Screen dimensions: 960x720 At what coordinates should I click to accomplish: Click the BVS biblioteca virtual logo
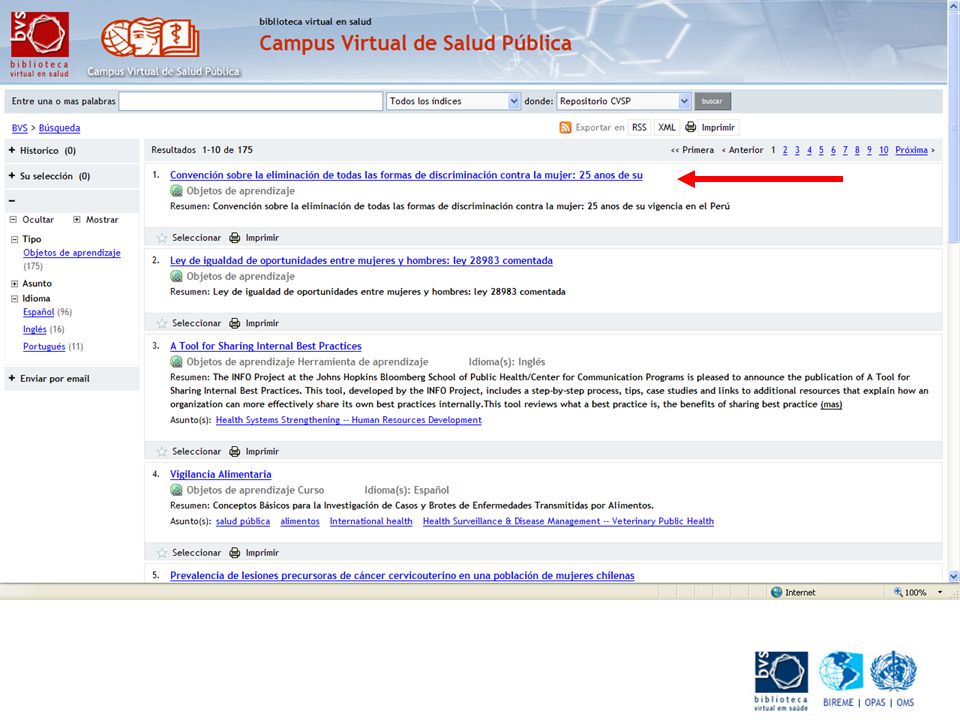pyautogui.click(x=39, y=44)
